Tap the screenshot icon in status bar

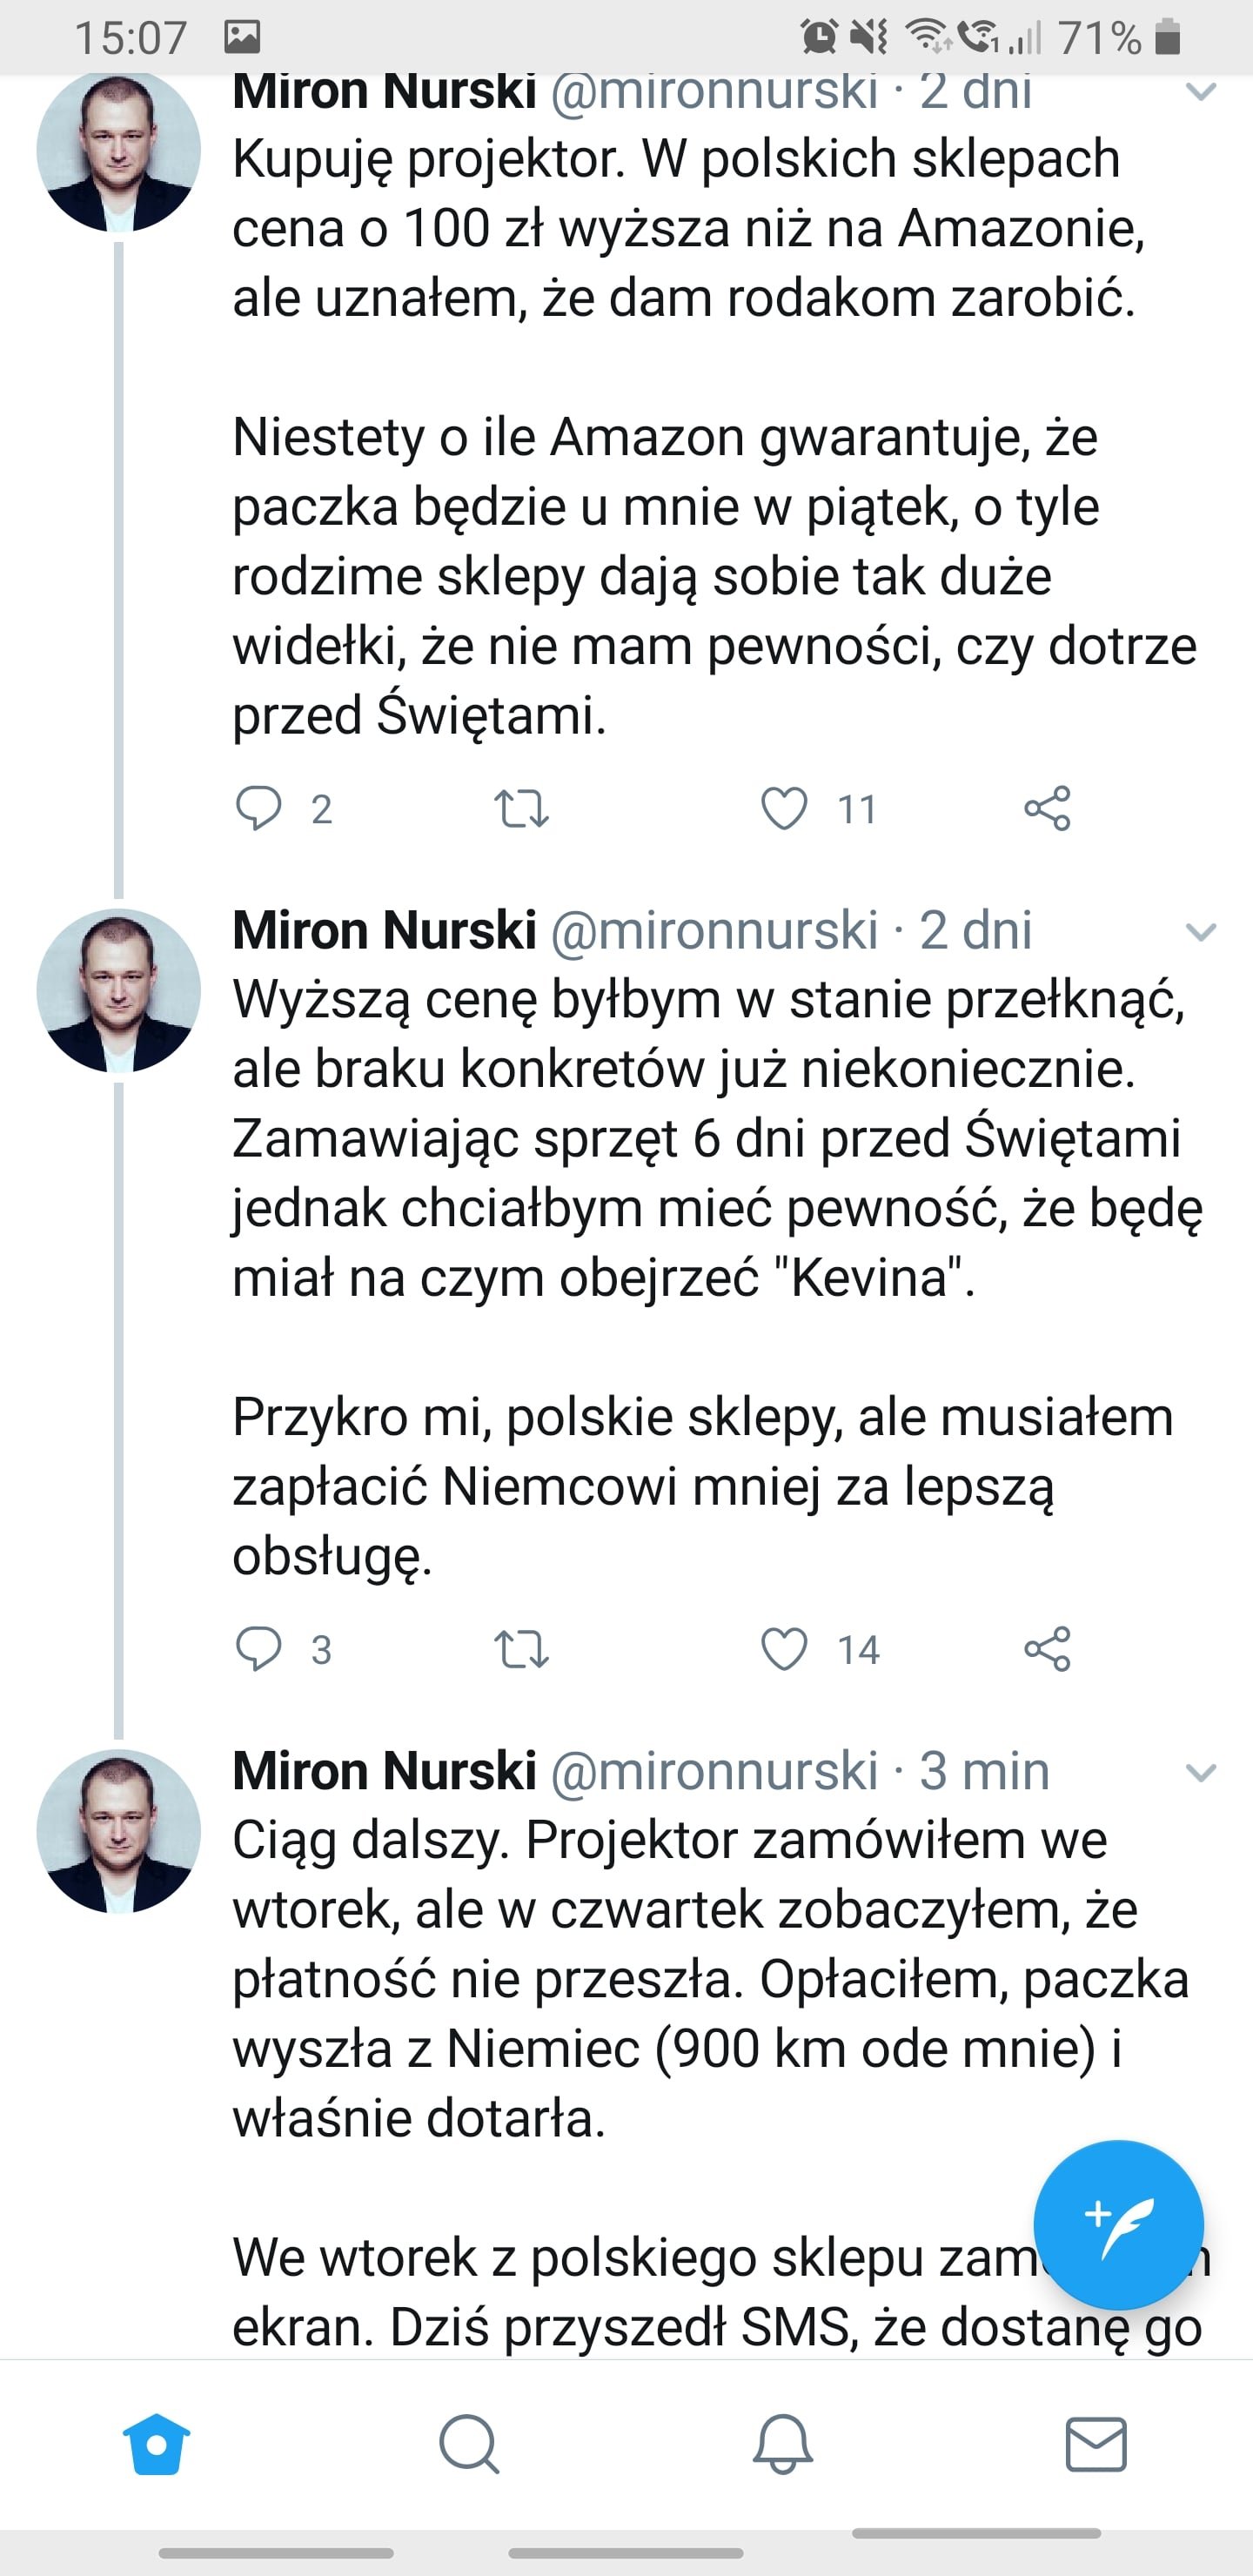[x=242, y=38]
